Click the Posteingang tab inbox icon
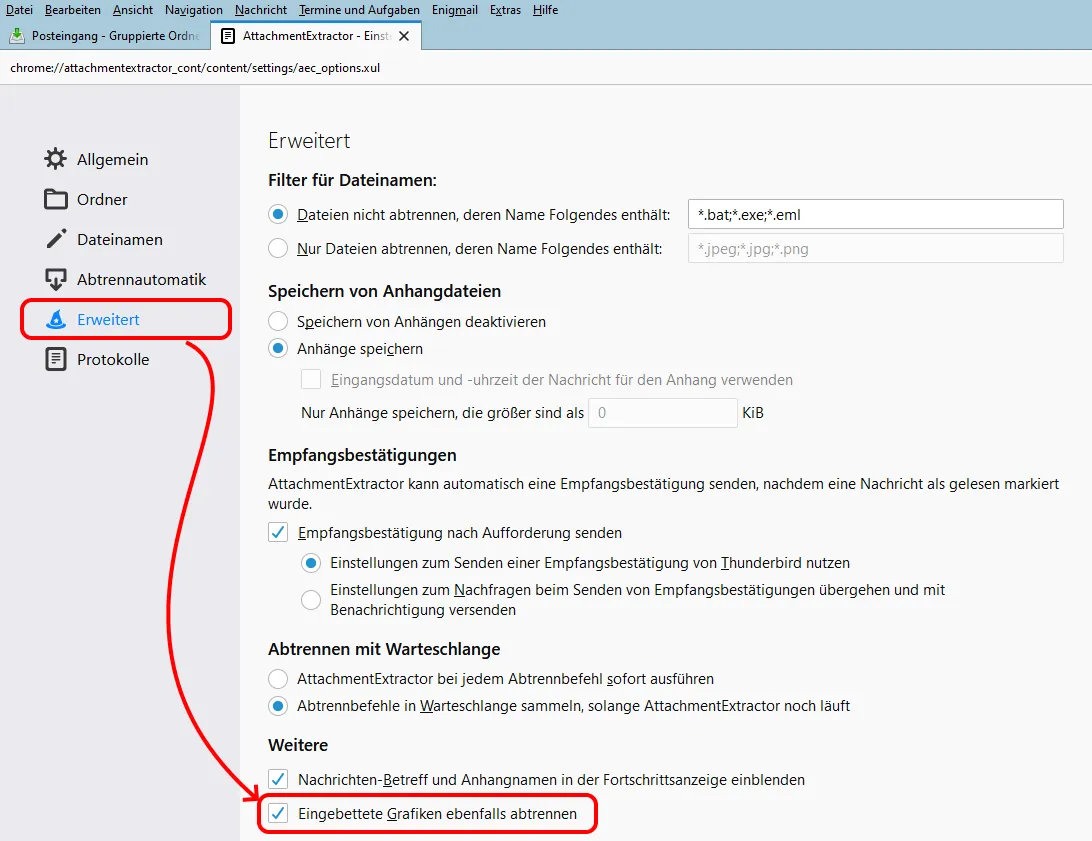Screen dimensions: 1092x841 point(17,35)
